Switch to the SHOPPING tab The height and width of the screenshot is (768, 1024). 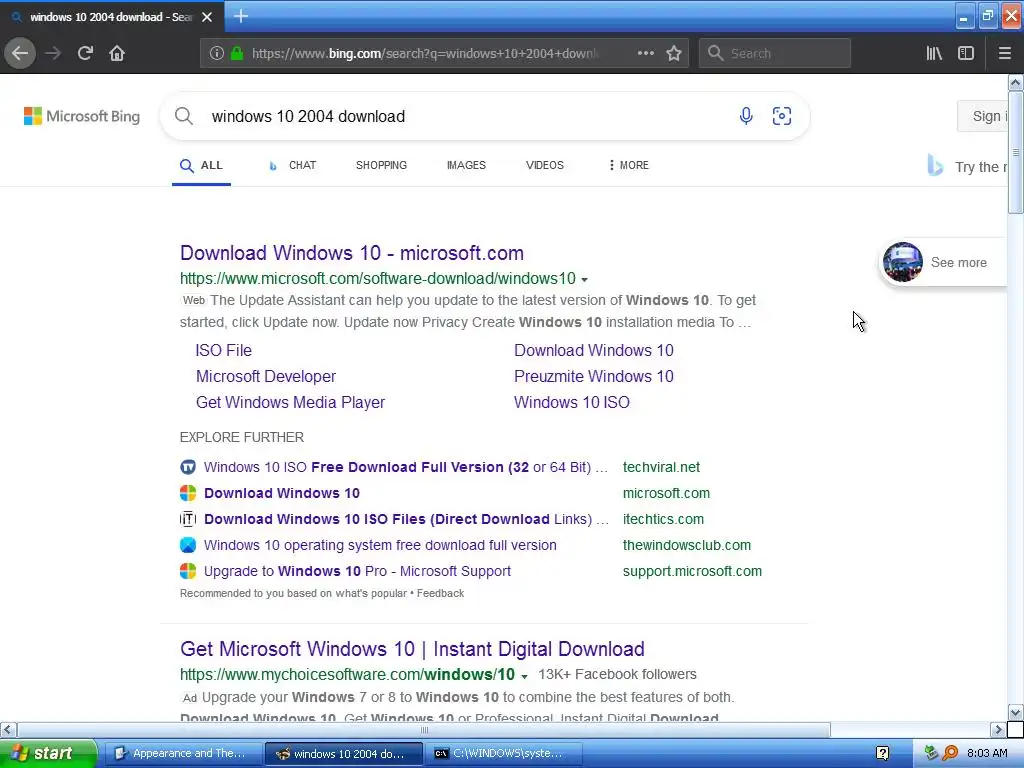click(x=381, y=165)
